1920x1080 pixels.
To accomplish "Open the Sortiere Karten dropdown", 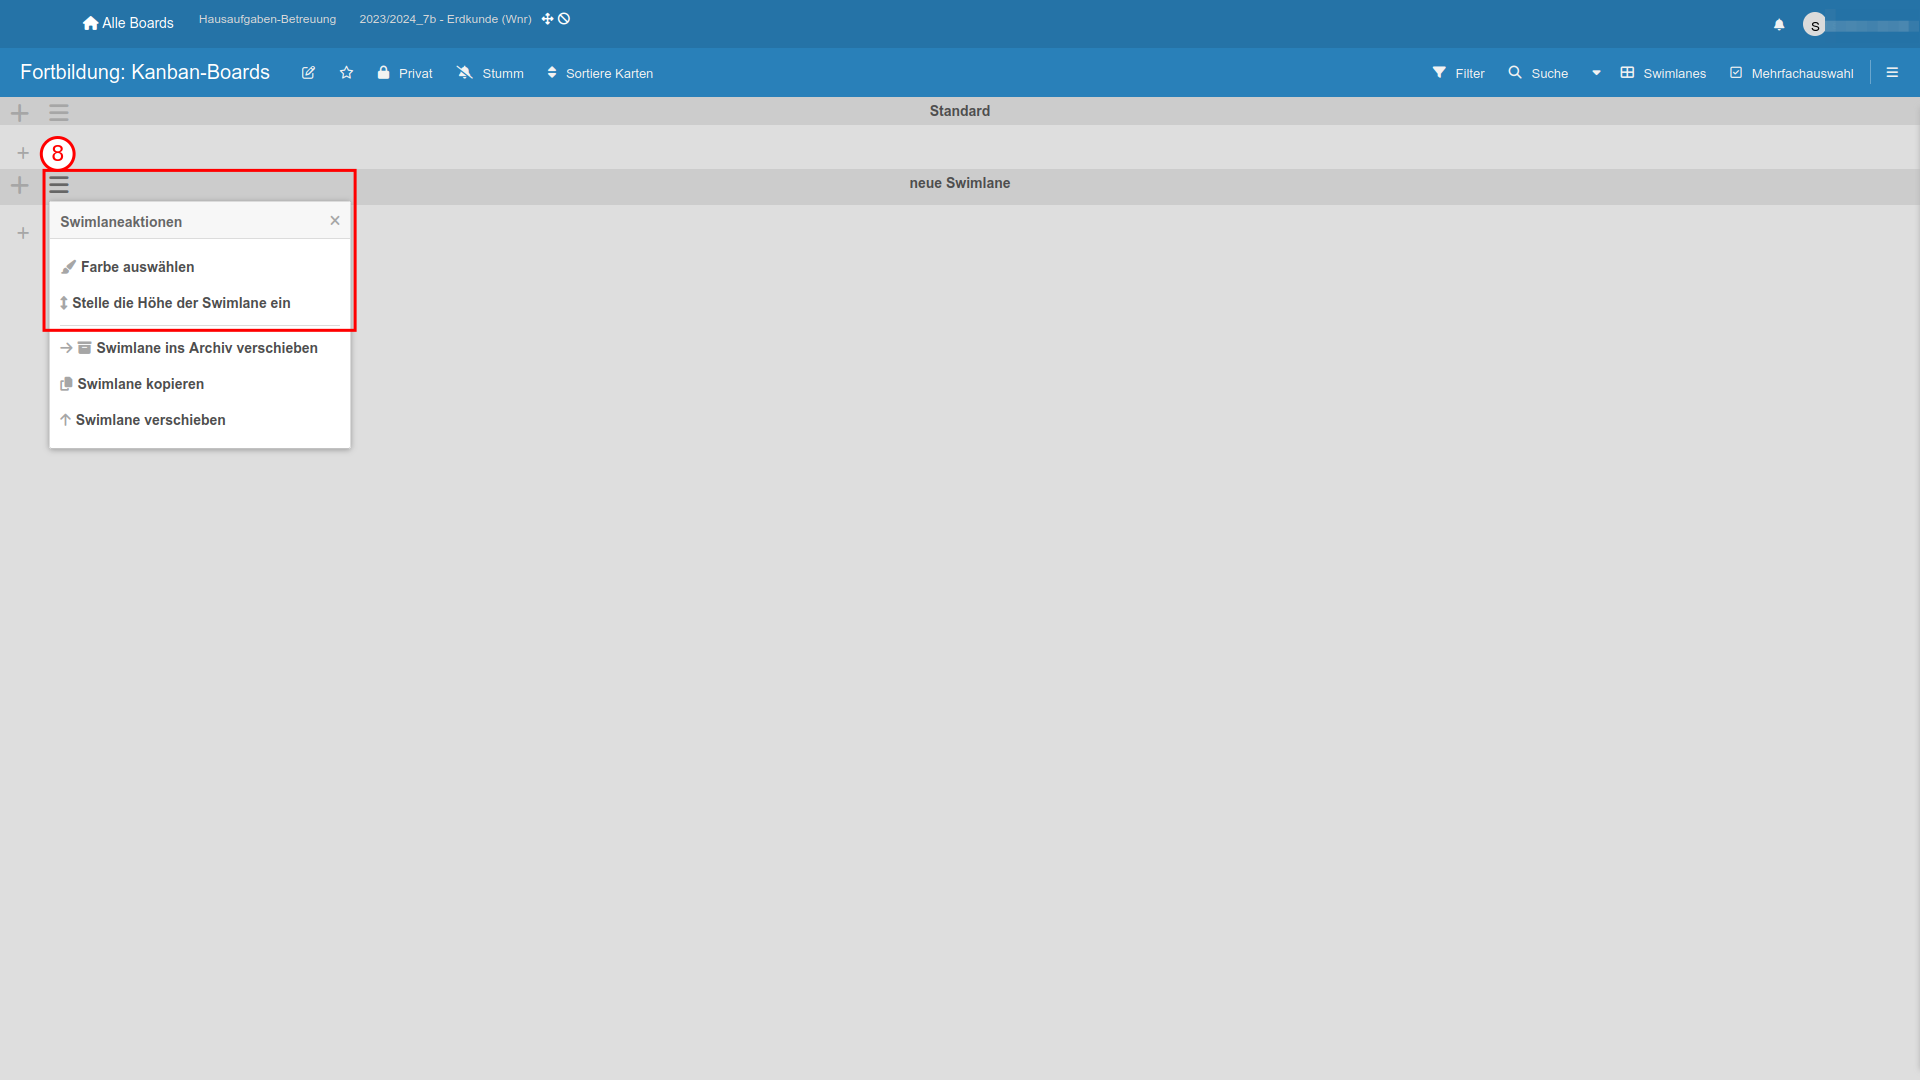I will tap(600, 73).
